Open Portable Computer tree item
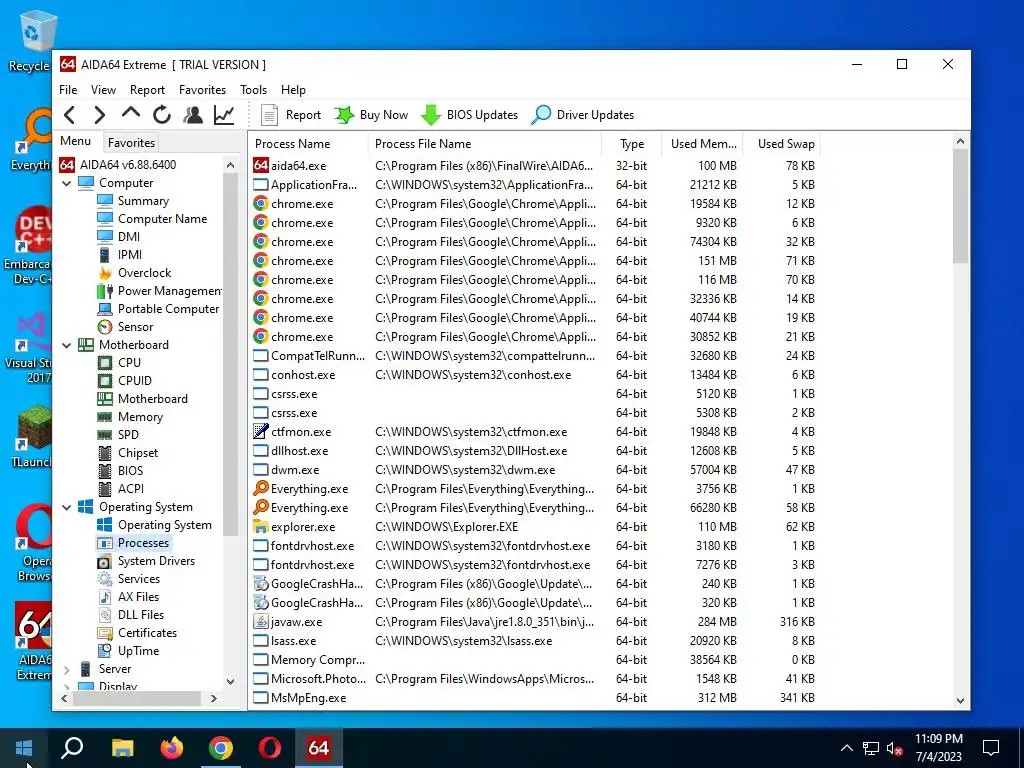Screen dimensions: 1024x768 click(x=158, y=309)
